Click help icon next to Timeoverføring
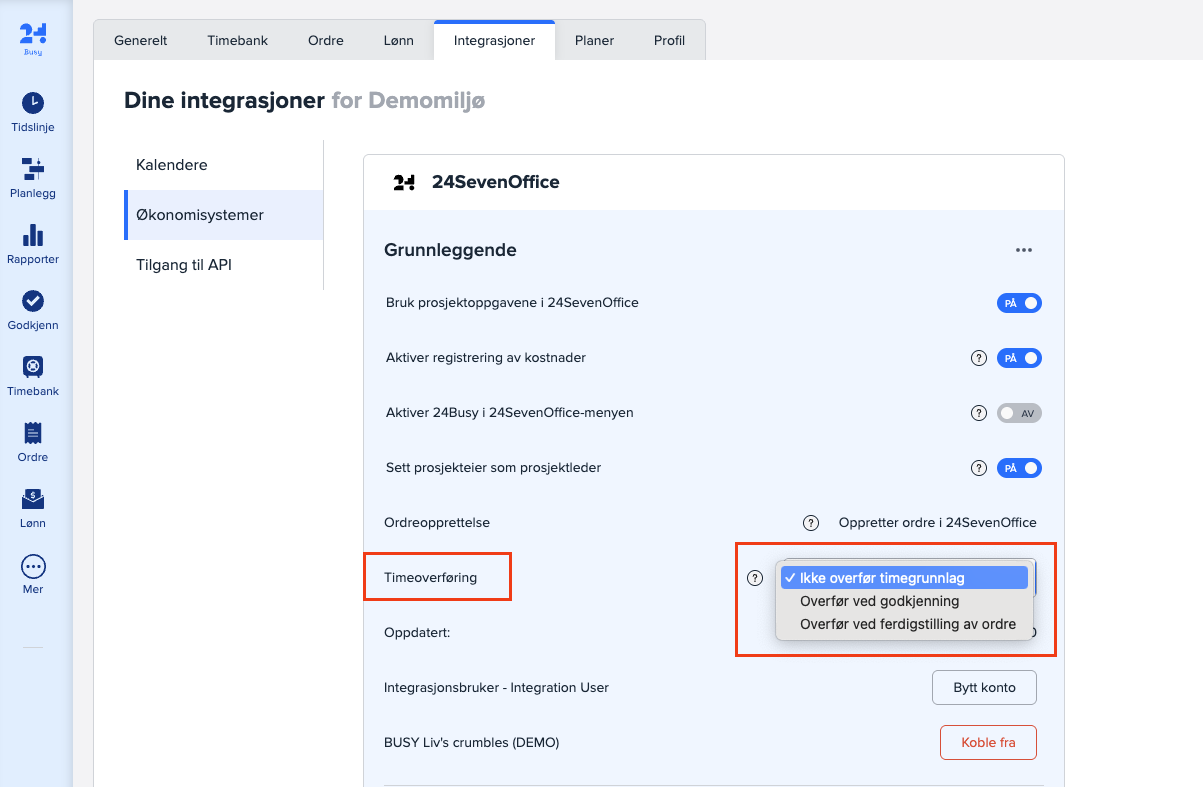Image resolution: width=1203 pixels, height=787 pixels. point(755,577)
